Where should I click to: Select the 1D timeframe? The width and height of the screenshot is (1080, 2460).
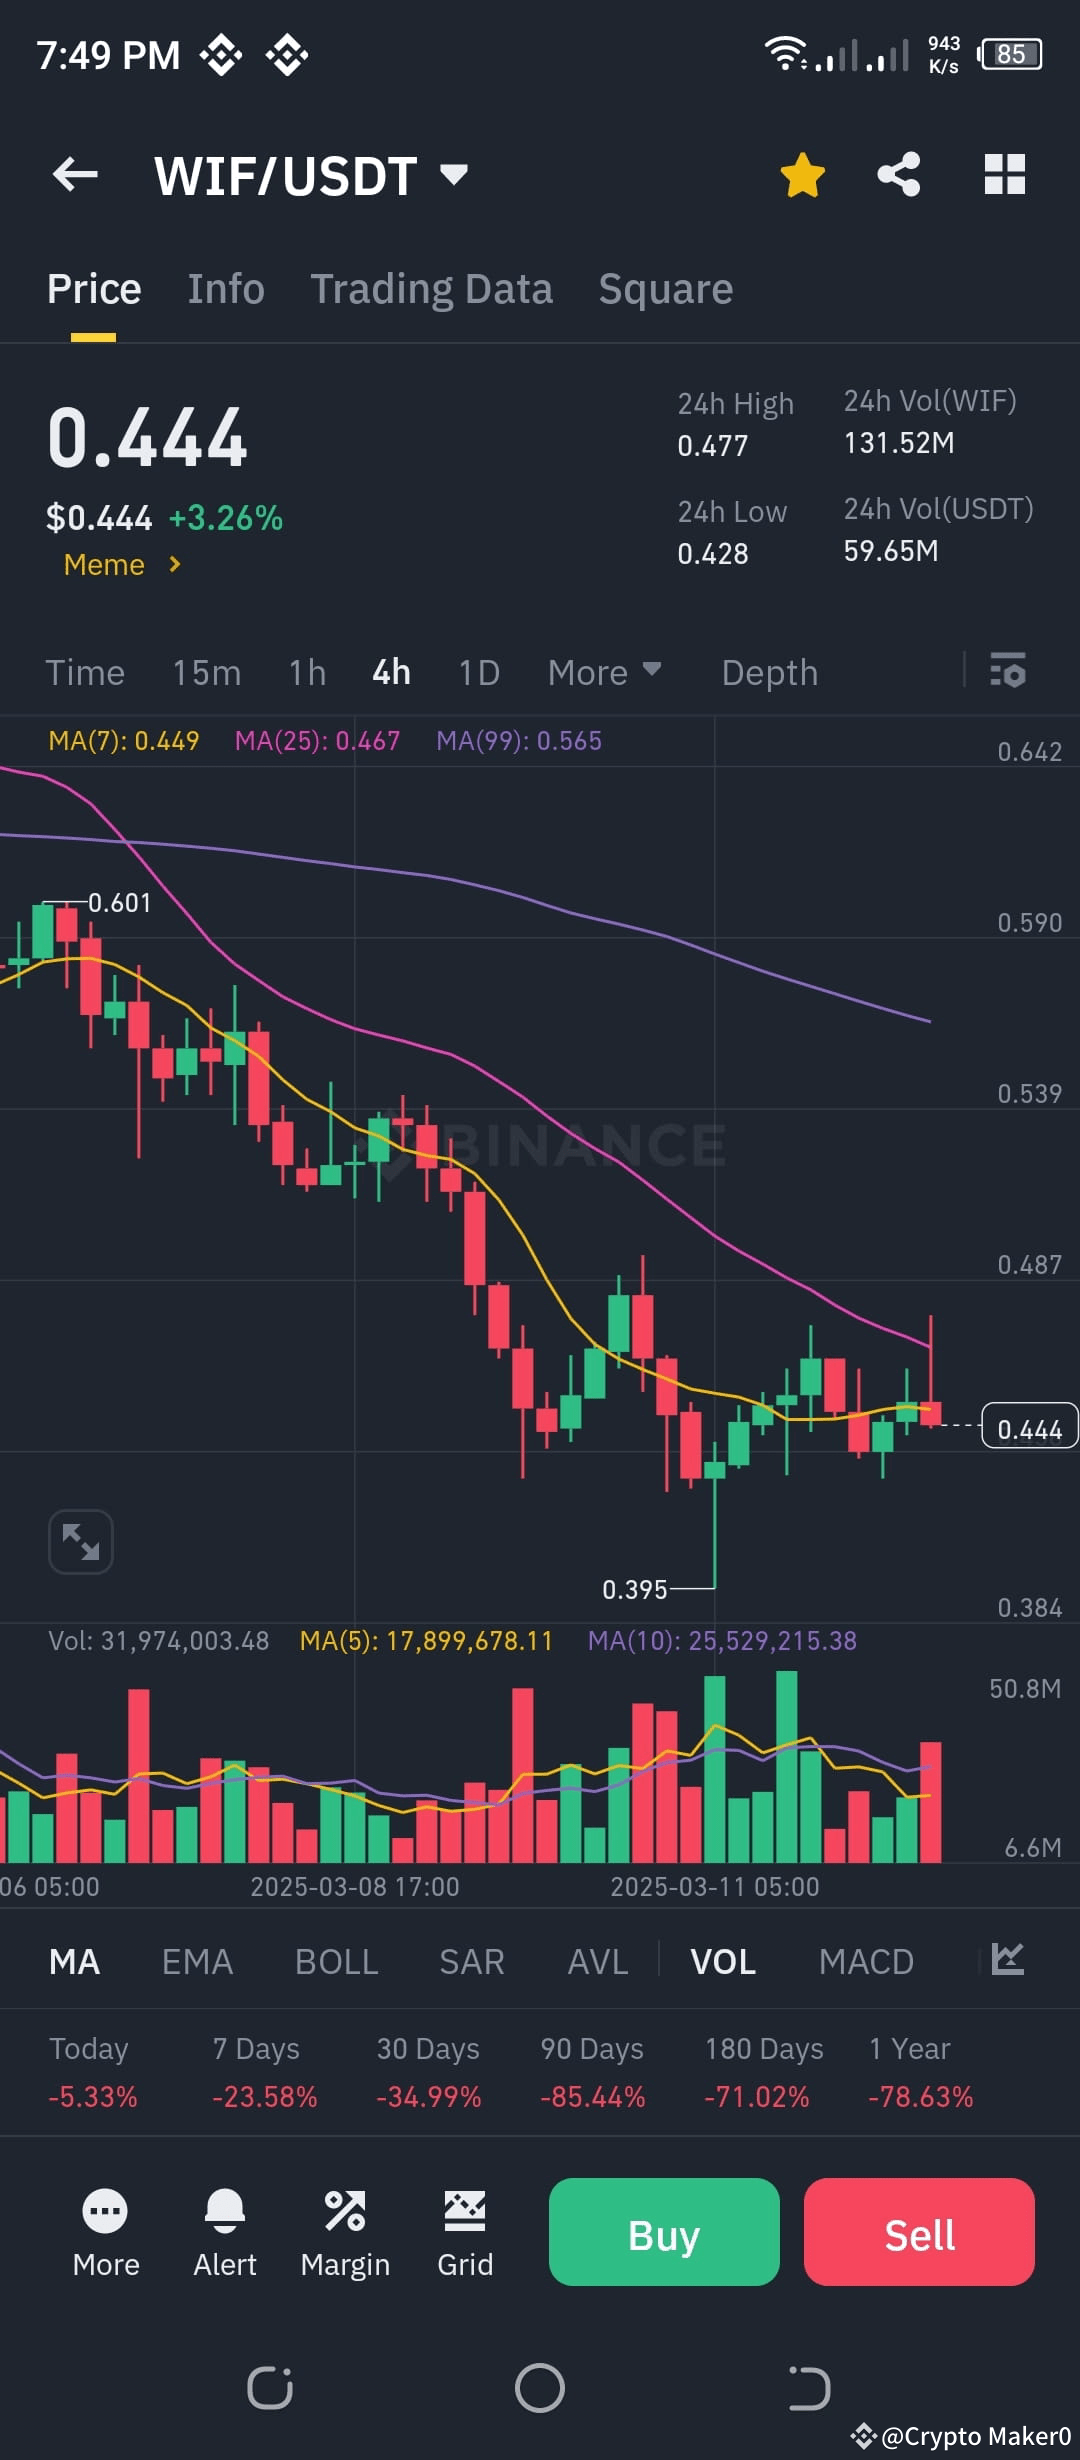coord(478,672)
